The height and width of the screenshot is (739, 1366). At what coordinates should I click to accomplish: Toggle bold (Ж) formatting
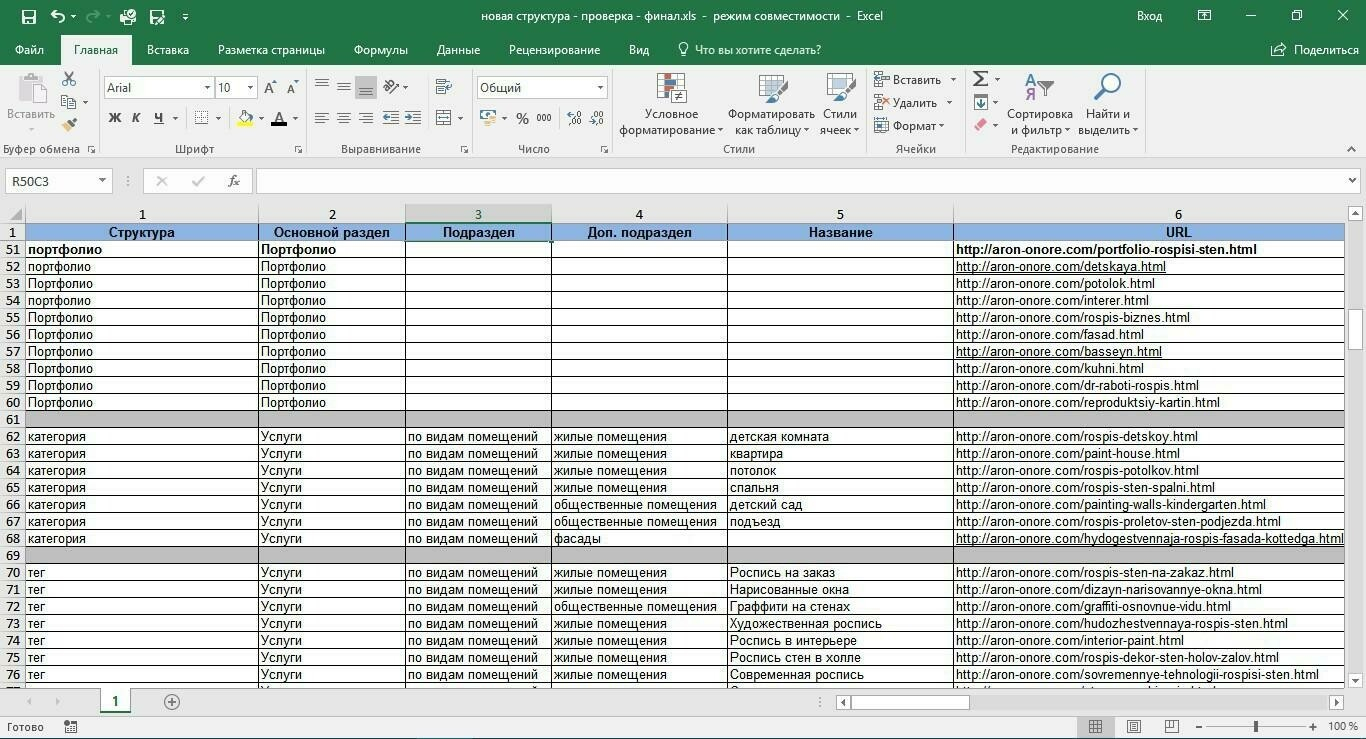pos(114,118)
